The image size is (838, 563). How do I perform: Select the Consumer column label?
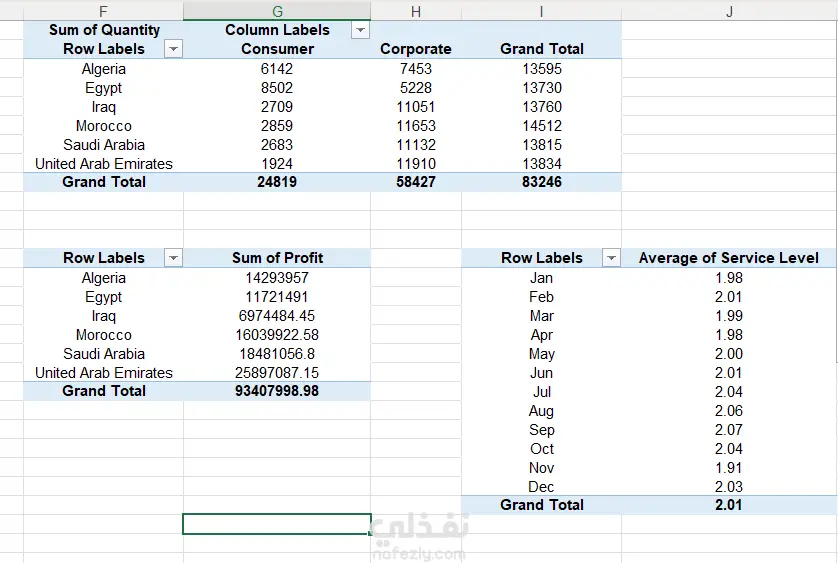tap(277, 49)
